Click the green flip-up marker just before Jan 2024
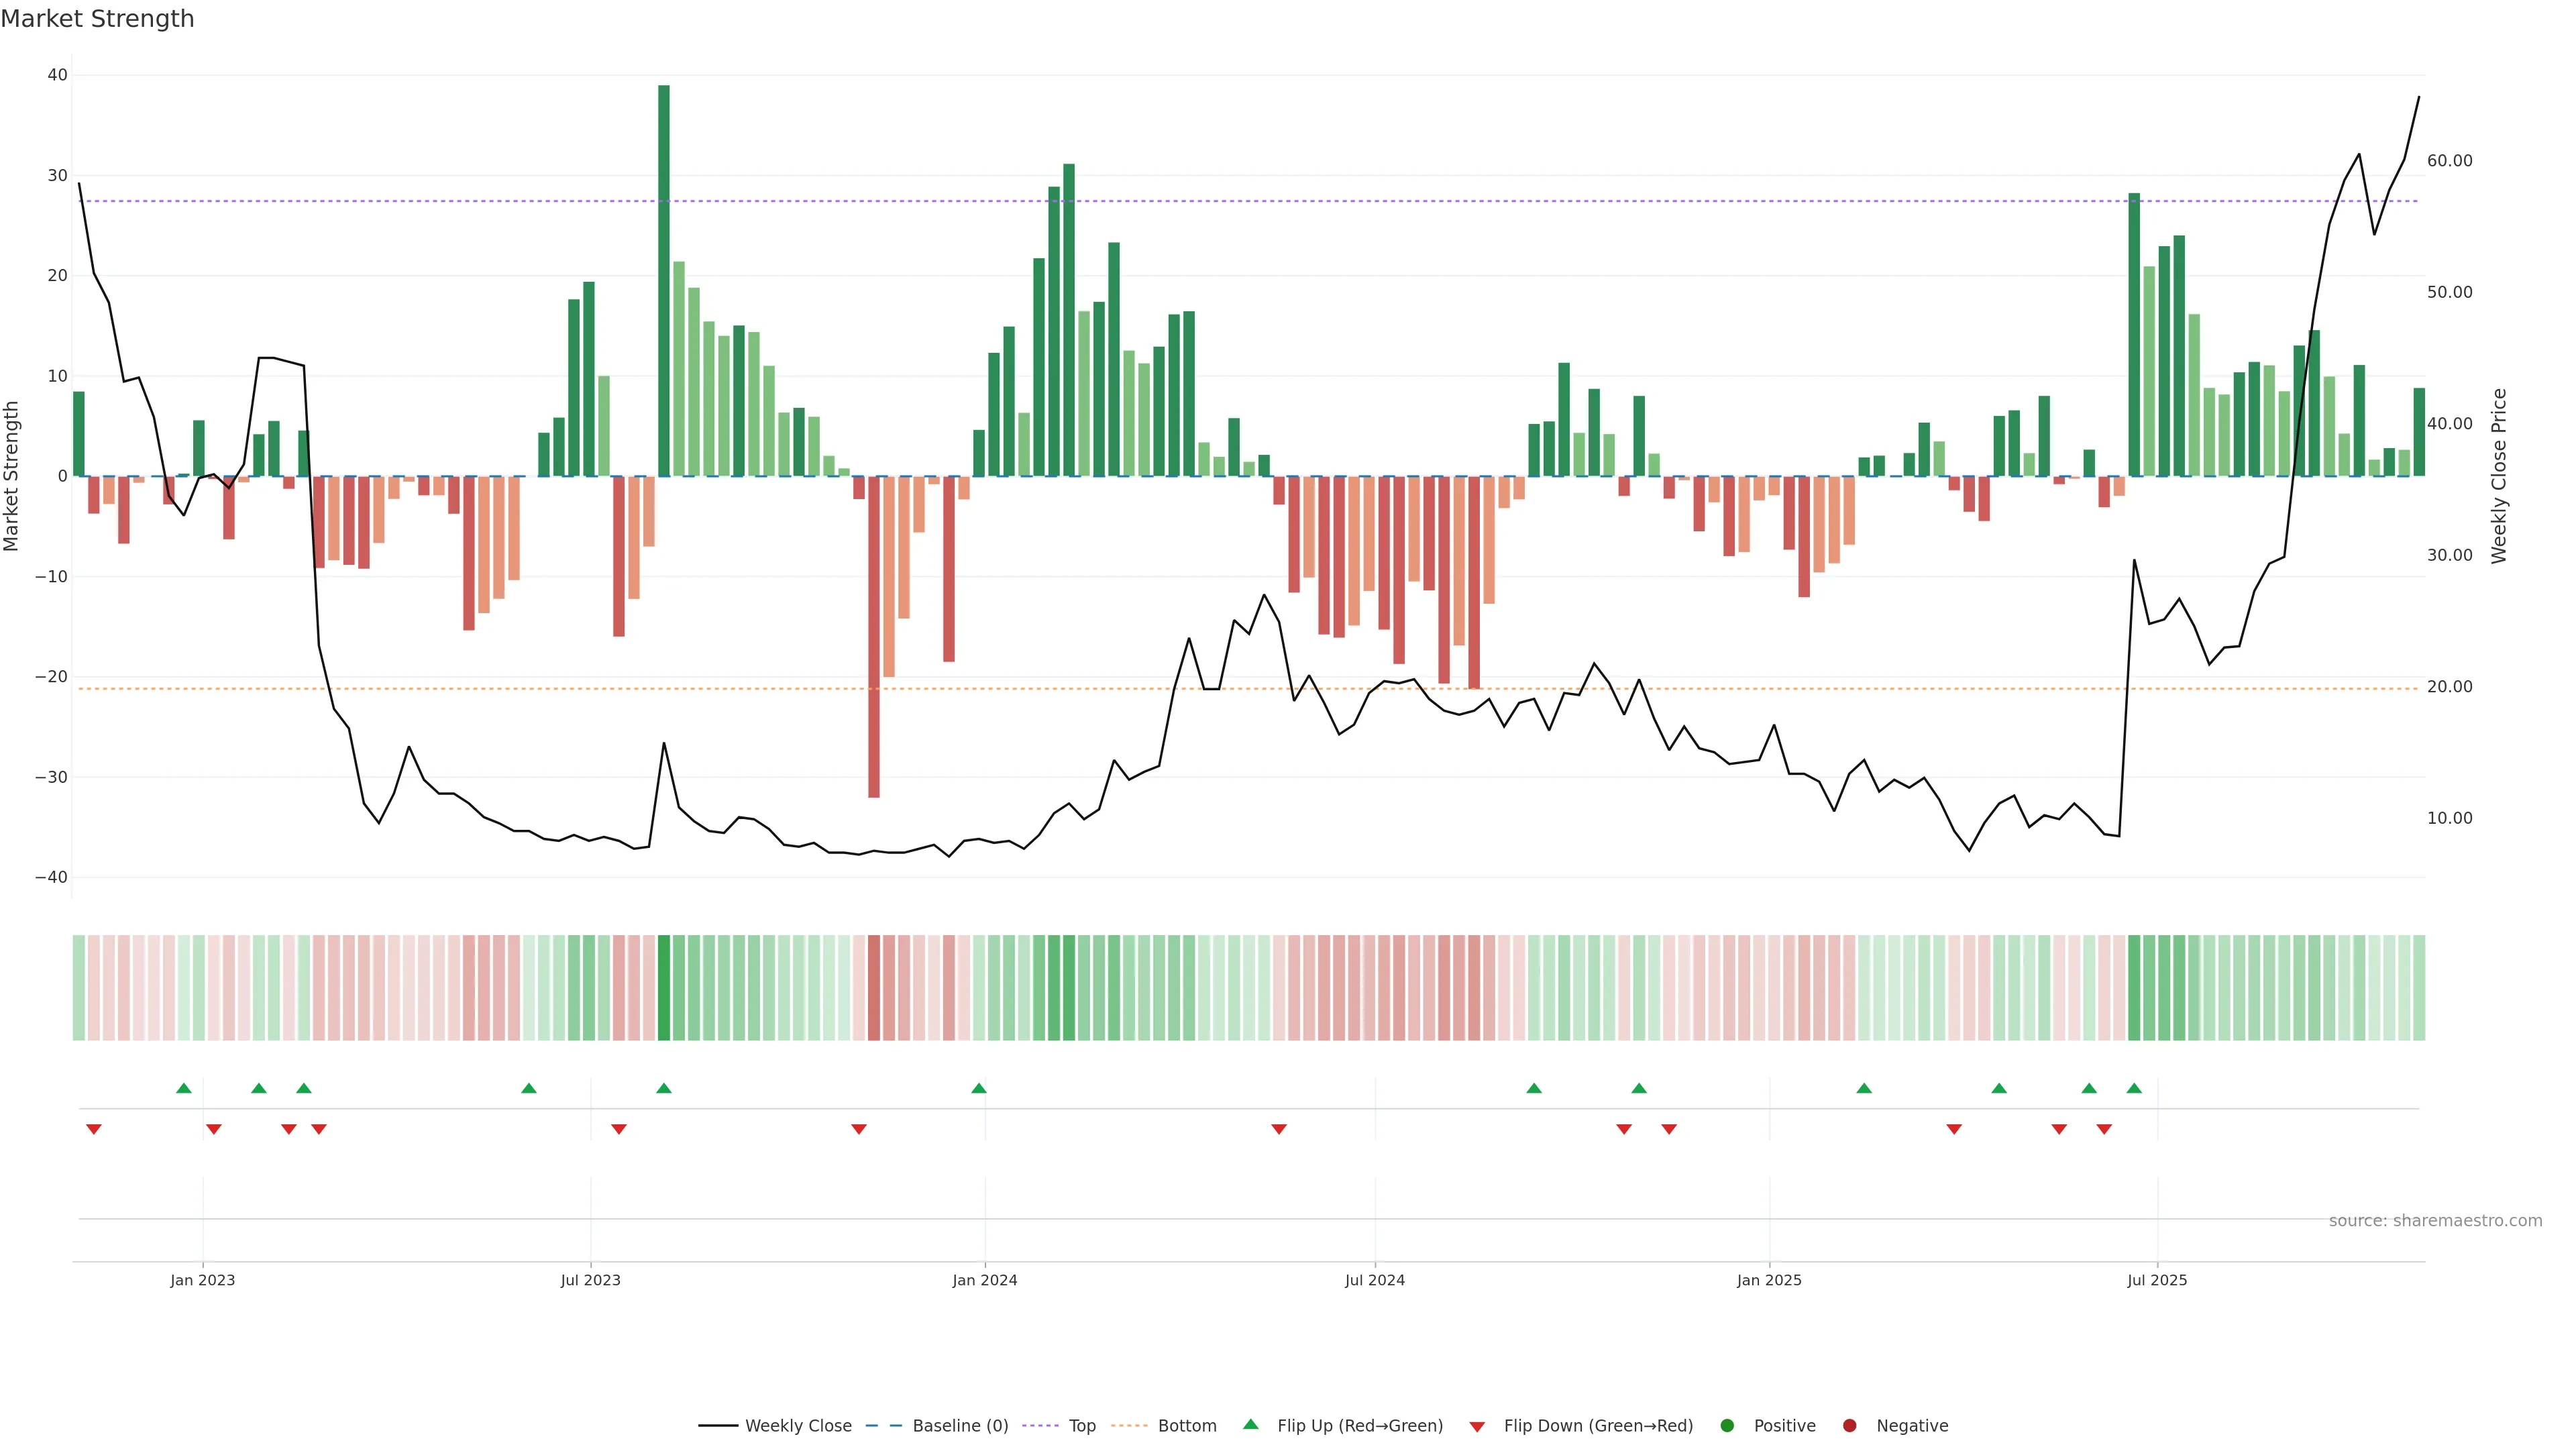Screen dimensions: 2576x1449 [979, 1088]
